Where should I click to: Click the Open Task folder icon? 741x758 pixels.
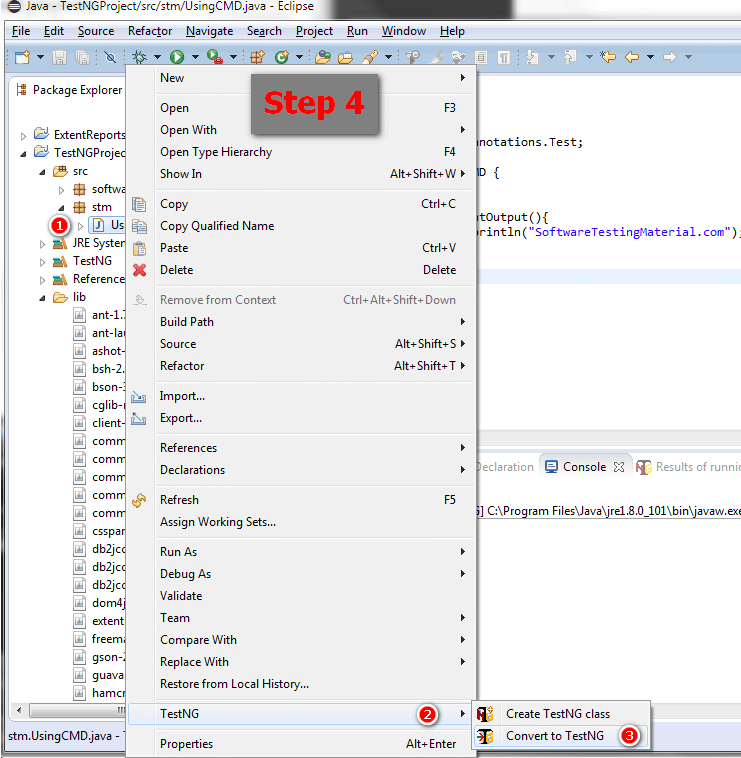345,58
